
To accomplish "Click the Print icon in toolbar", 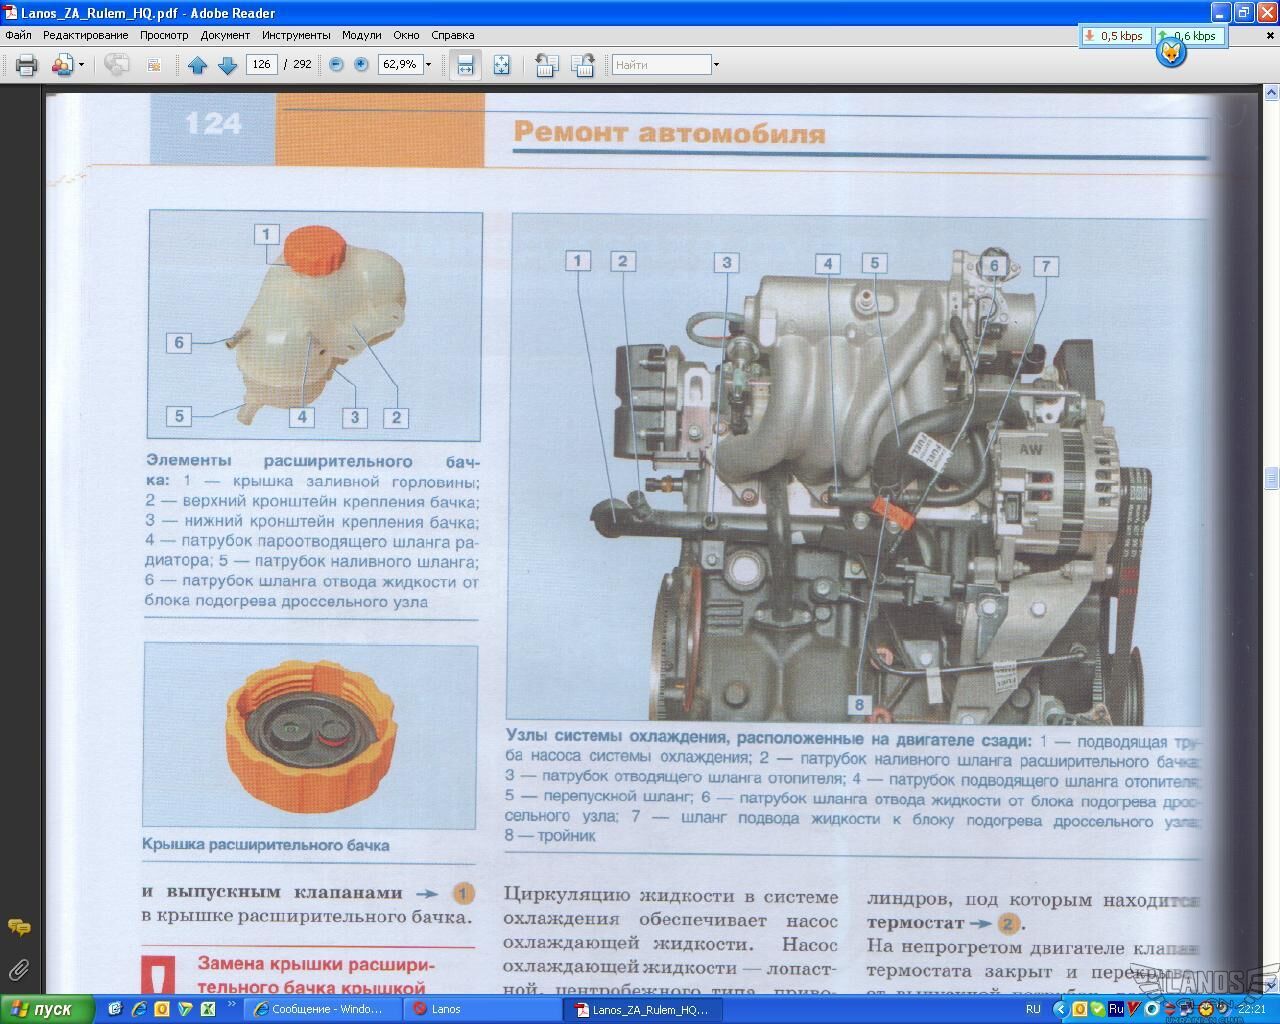I will [26, 65].
